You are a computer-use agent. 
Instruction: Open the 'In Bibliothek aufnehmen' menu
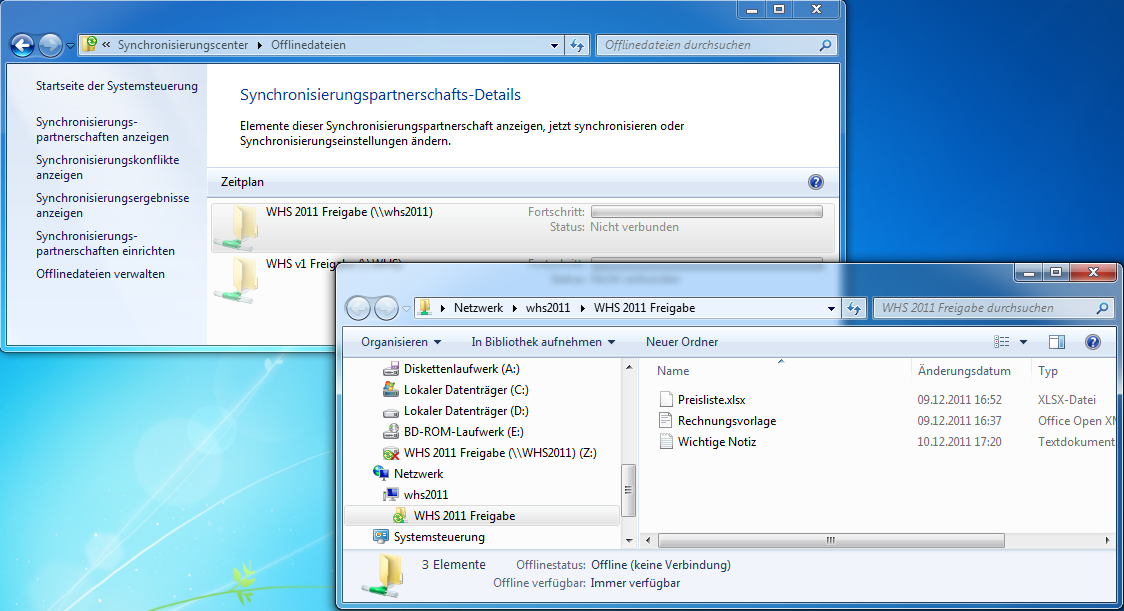(x=543, y=342)
